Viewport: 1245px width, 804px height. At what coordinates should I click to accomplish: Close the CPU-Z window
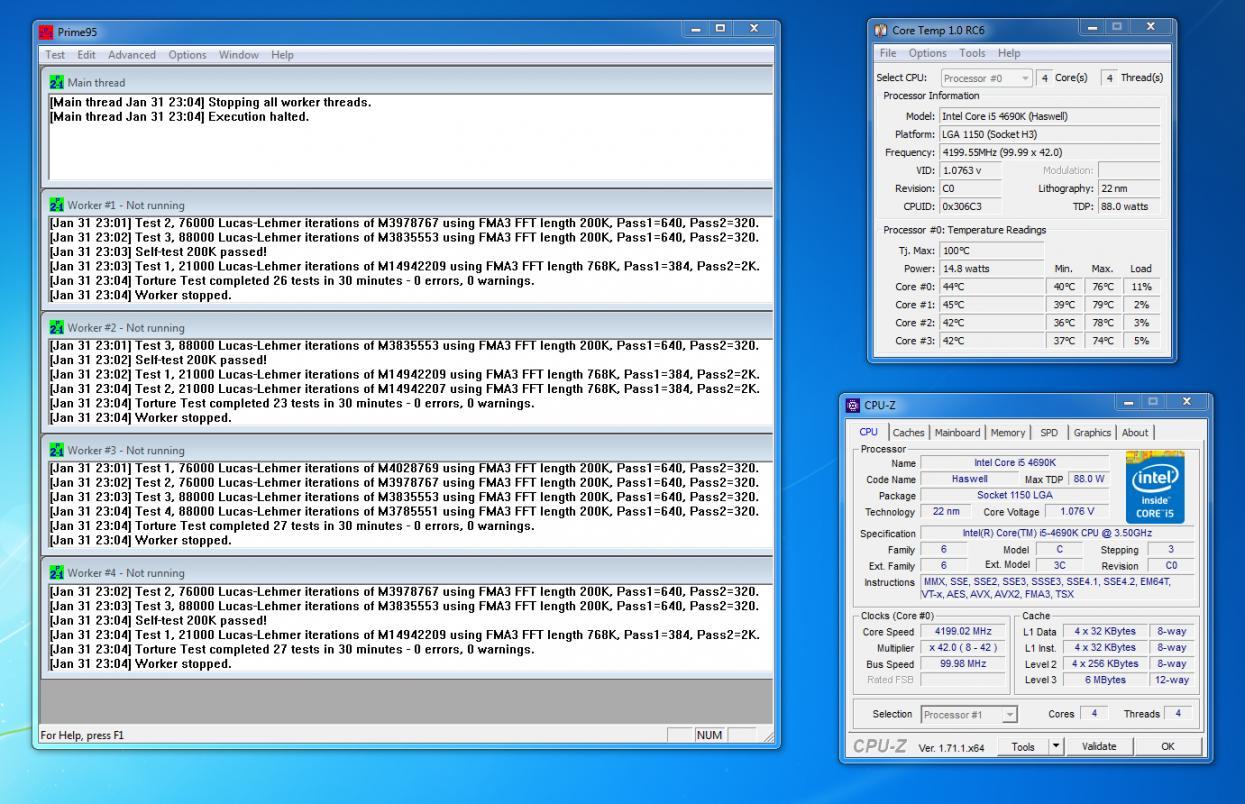point(1187,402)
